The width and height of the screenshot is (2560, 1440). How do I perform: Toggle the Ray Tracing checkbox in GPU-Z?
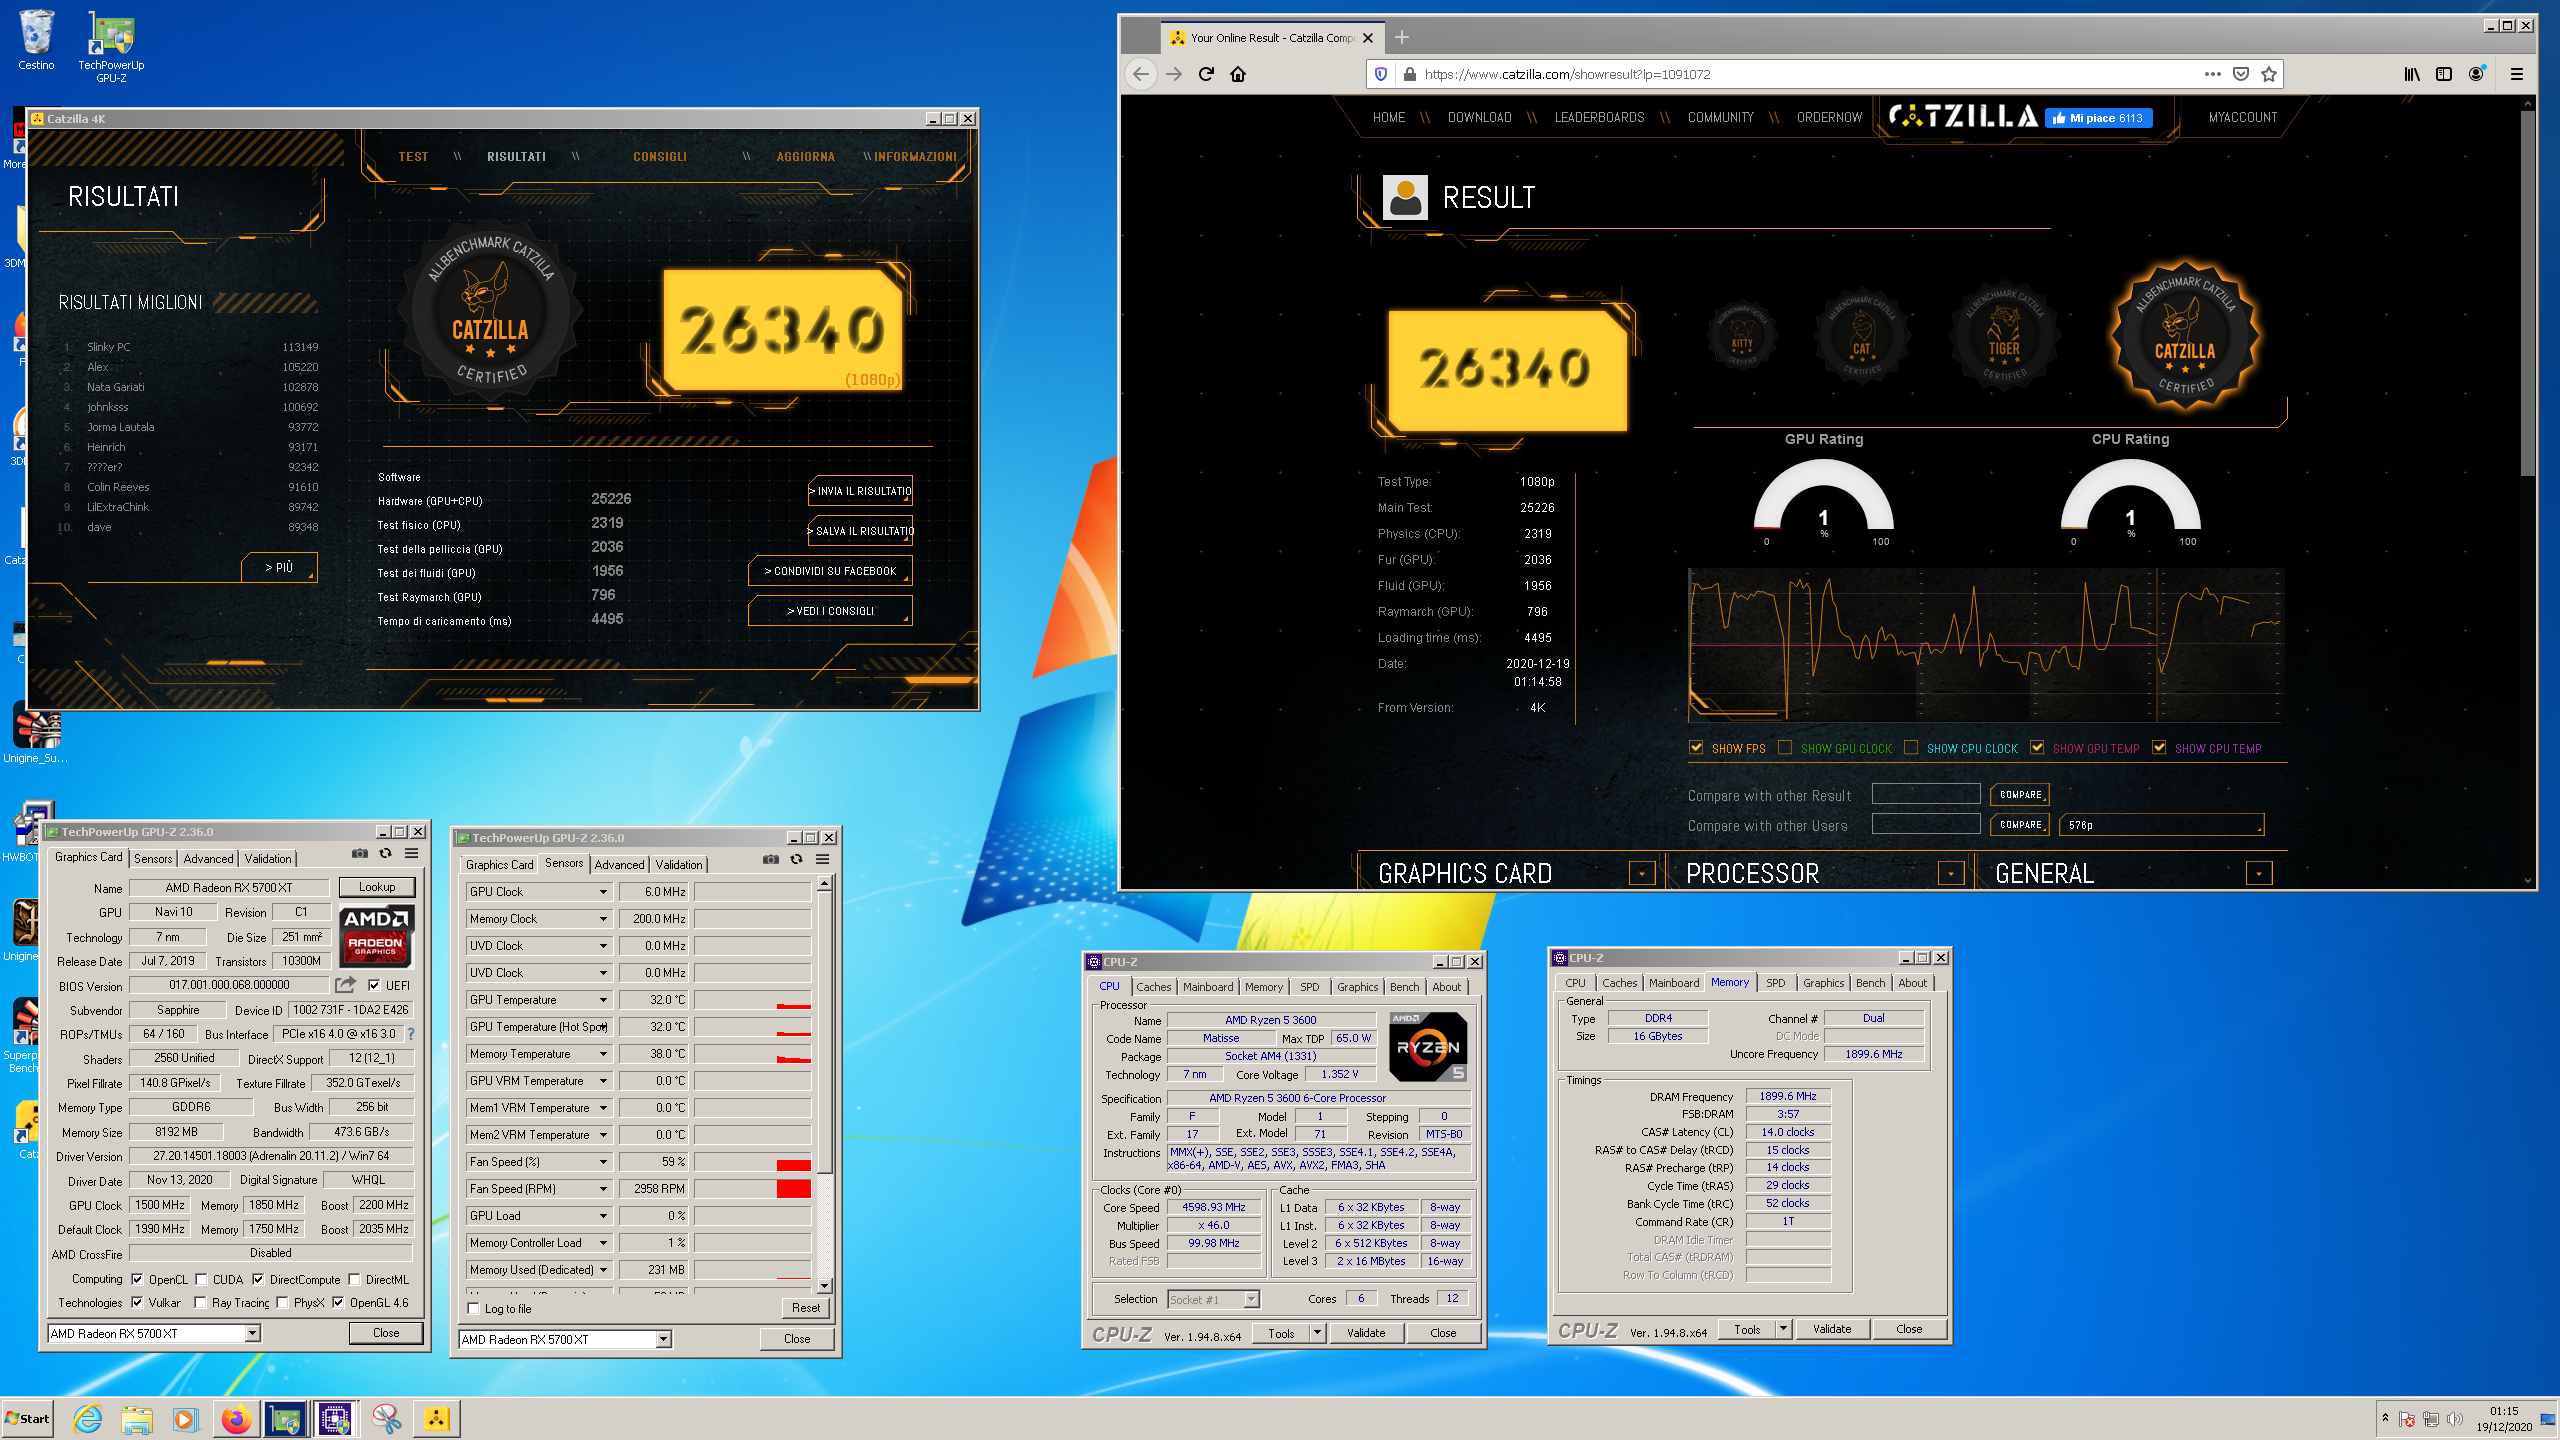pos(201,1302)
